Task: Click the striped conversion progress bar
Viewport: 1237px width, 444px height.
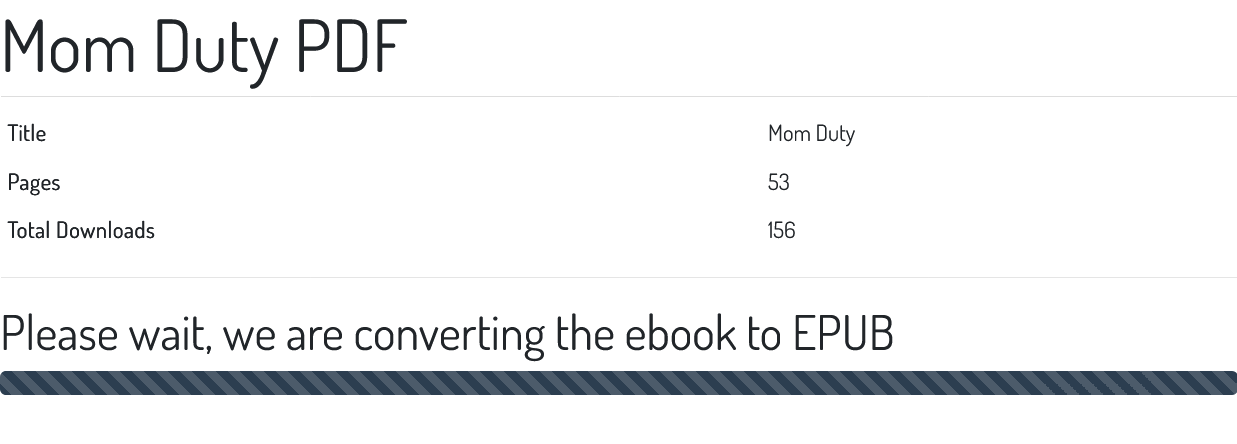Action: (x=618, y=383)
